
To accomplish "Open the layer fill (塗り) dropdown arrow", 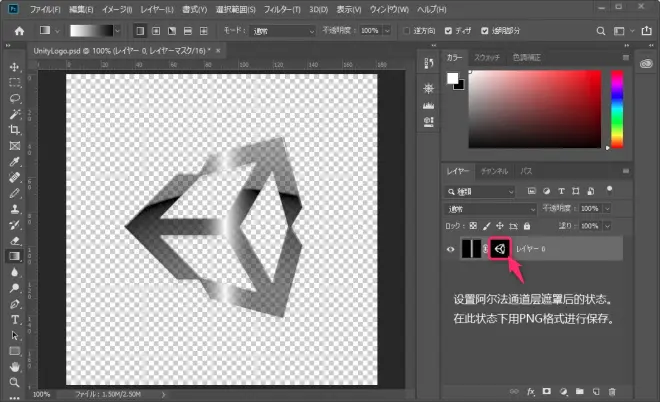I will point(607,226).
